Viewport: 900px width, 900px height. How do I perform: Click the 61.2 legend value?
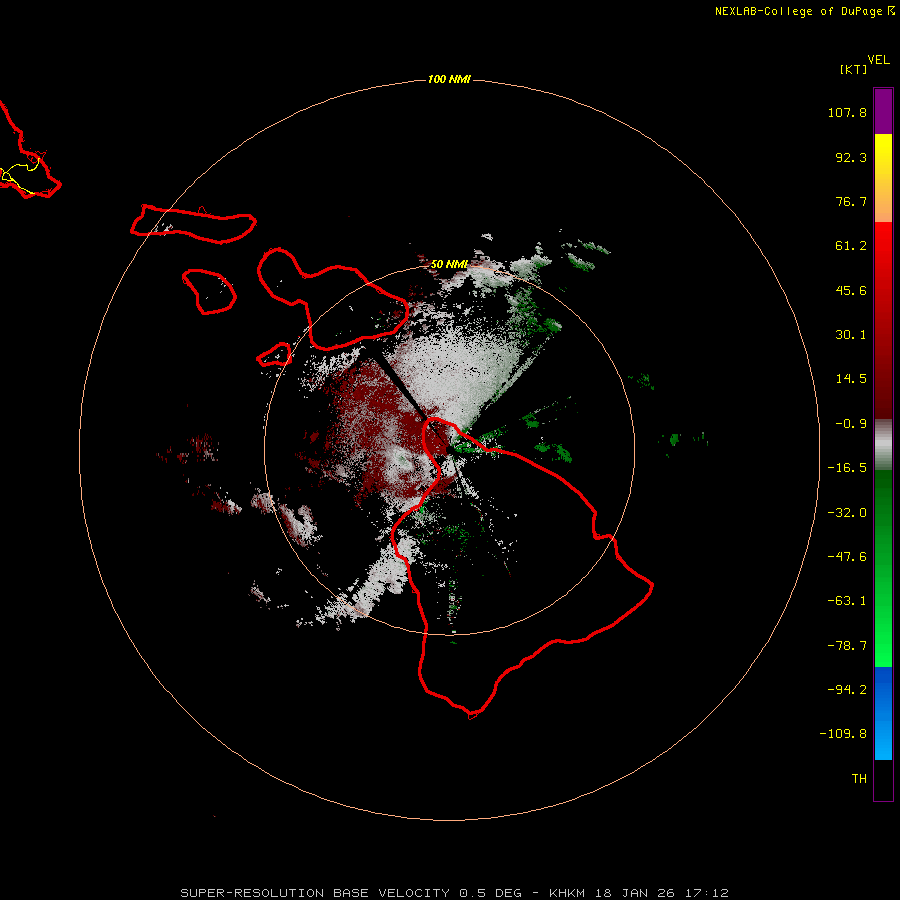coord(851,246)
